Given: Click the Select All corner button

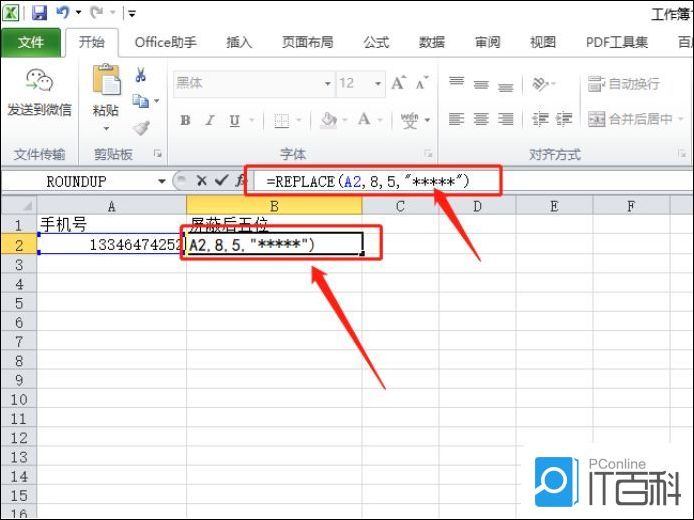Looking at the screenshot, I should 19,206.
